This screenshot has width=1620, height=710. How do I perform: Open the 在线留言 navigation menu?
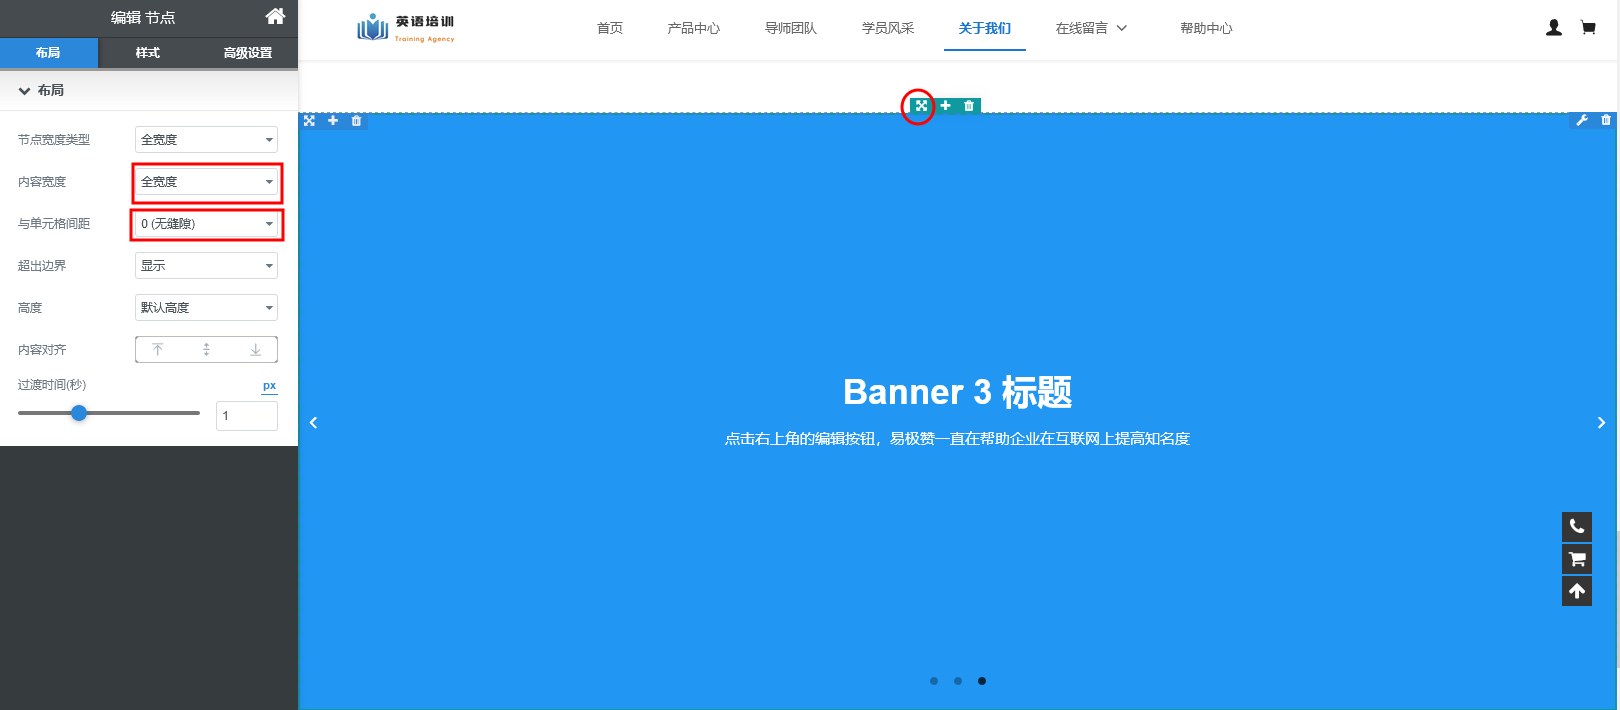pyautogui.click(x=1091, y=28)
